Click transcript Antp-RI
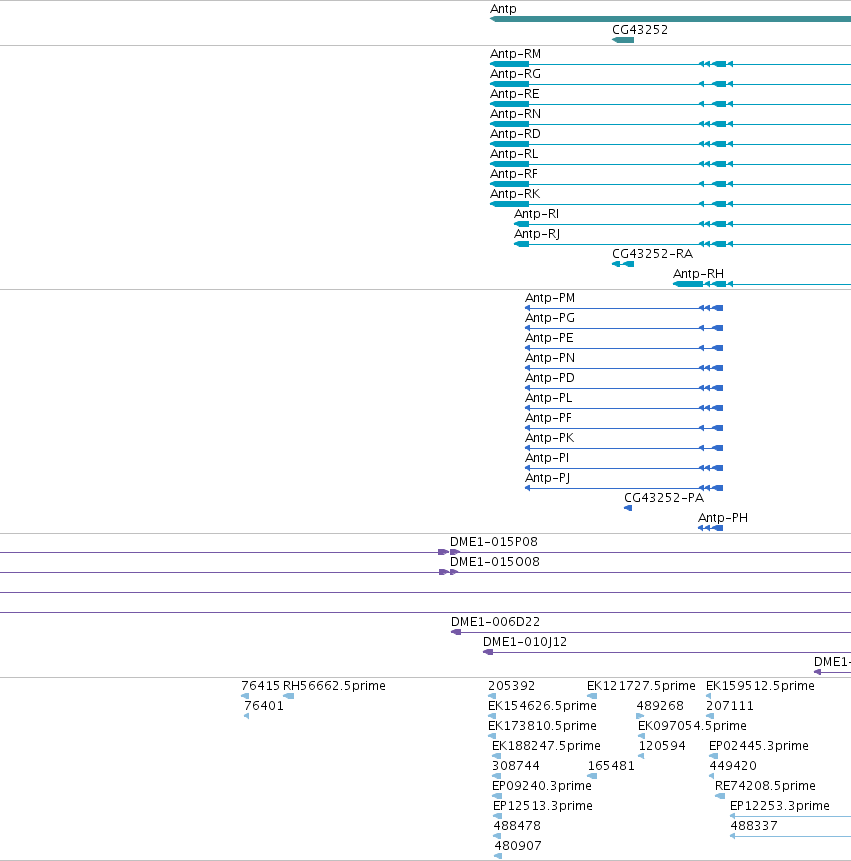 pyautogui.click(x=536, y=214)
